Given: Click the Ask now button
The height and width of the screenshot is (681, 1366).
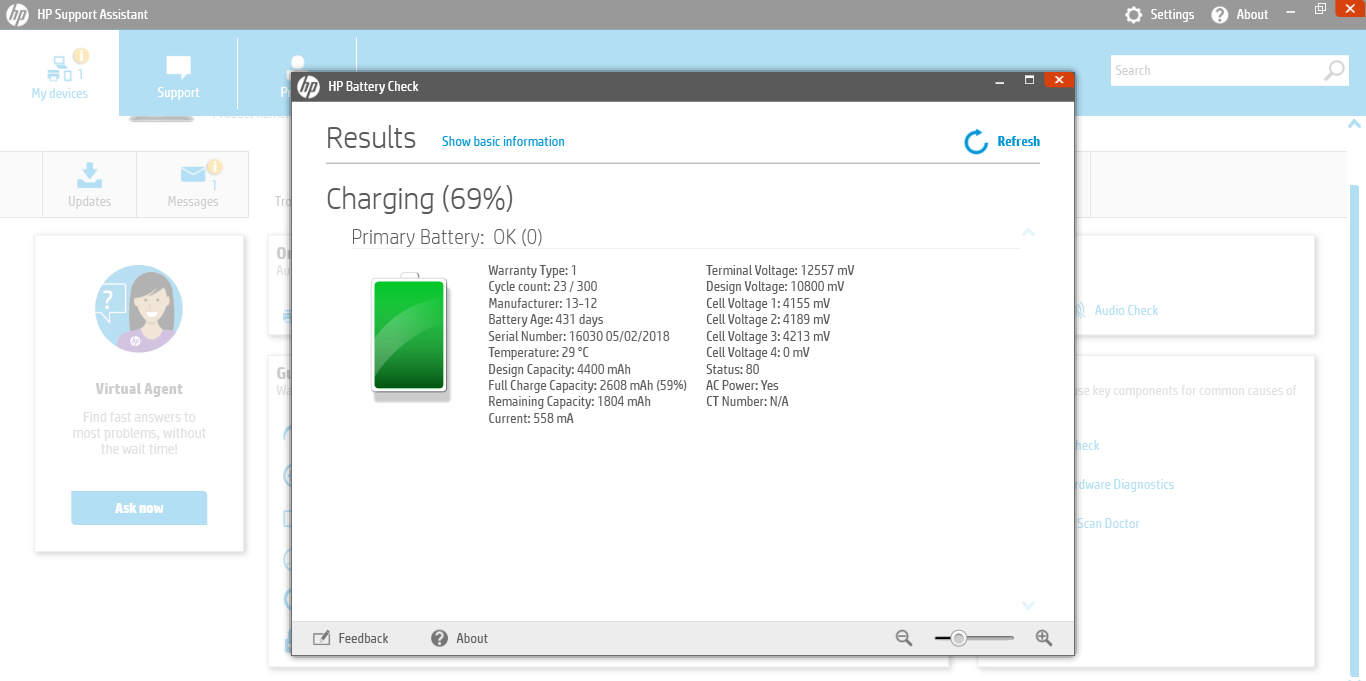Looking at the screenshot, I should pyautogui.click(x=139, y=508).
